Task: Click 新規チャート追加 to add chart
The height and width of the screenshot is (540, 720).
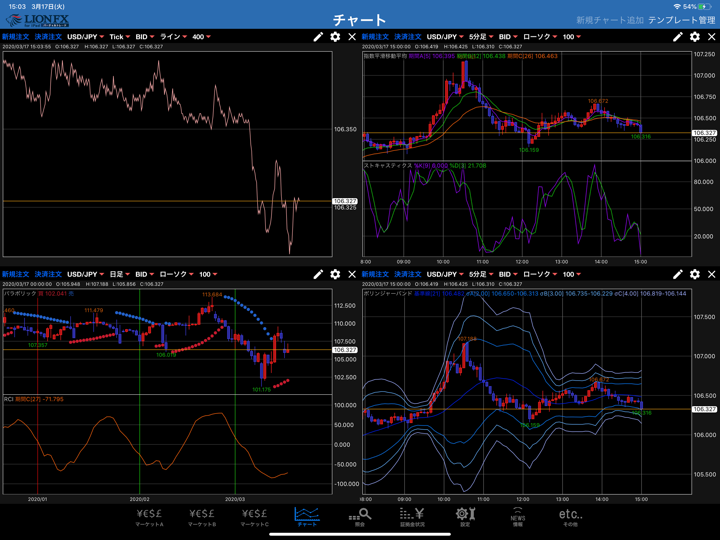Action: click(609, 20)
